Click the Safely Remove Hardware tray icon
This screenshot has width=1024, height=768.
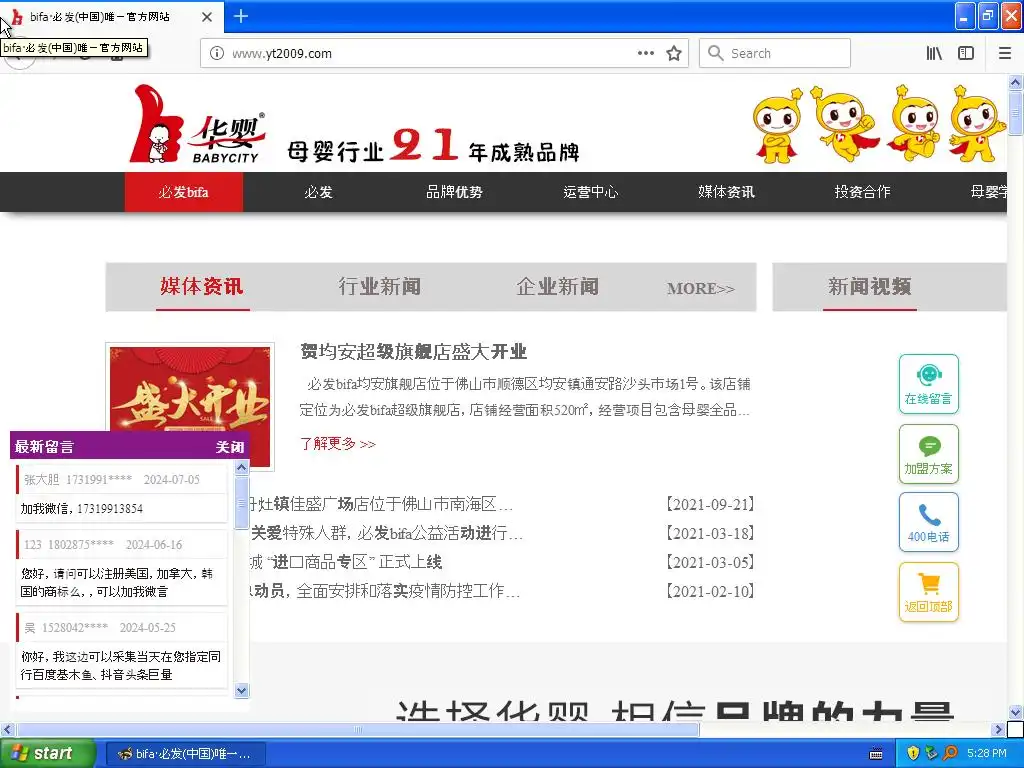tap(931, 753)
